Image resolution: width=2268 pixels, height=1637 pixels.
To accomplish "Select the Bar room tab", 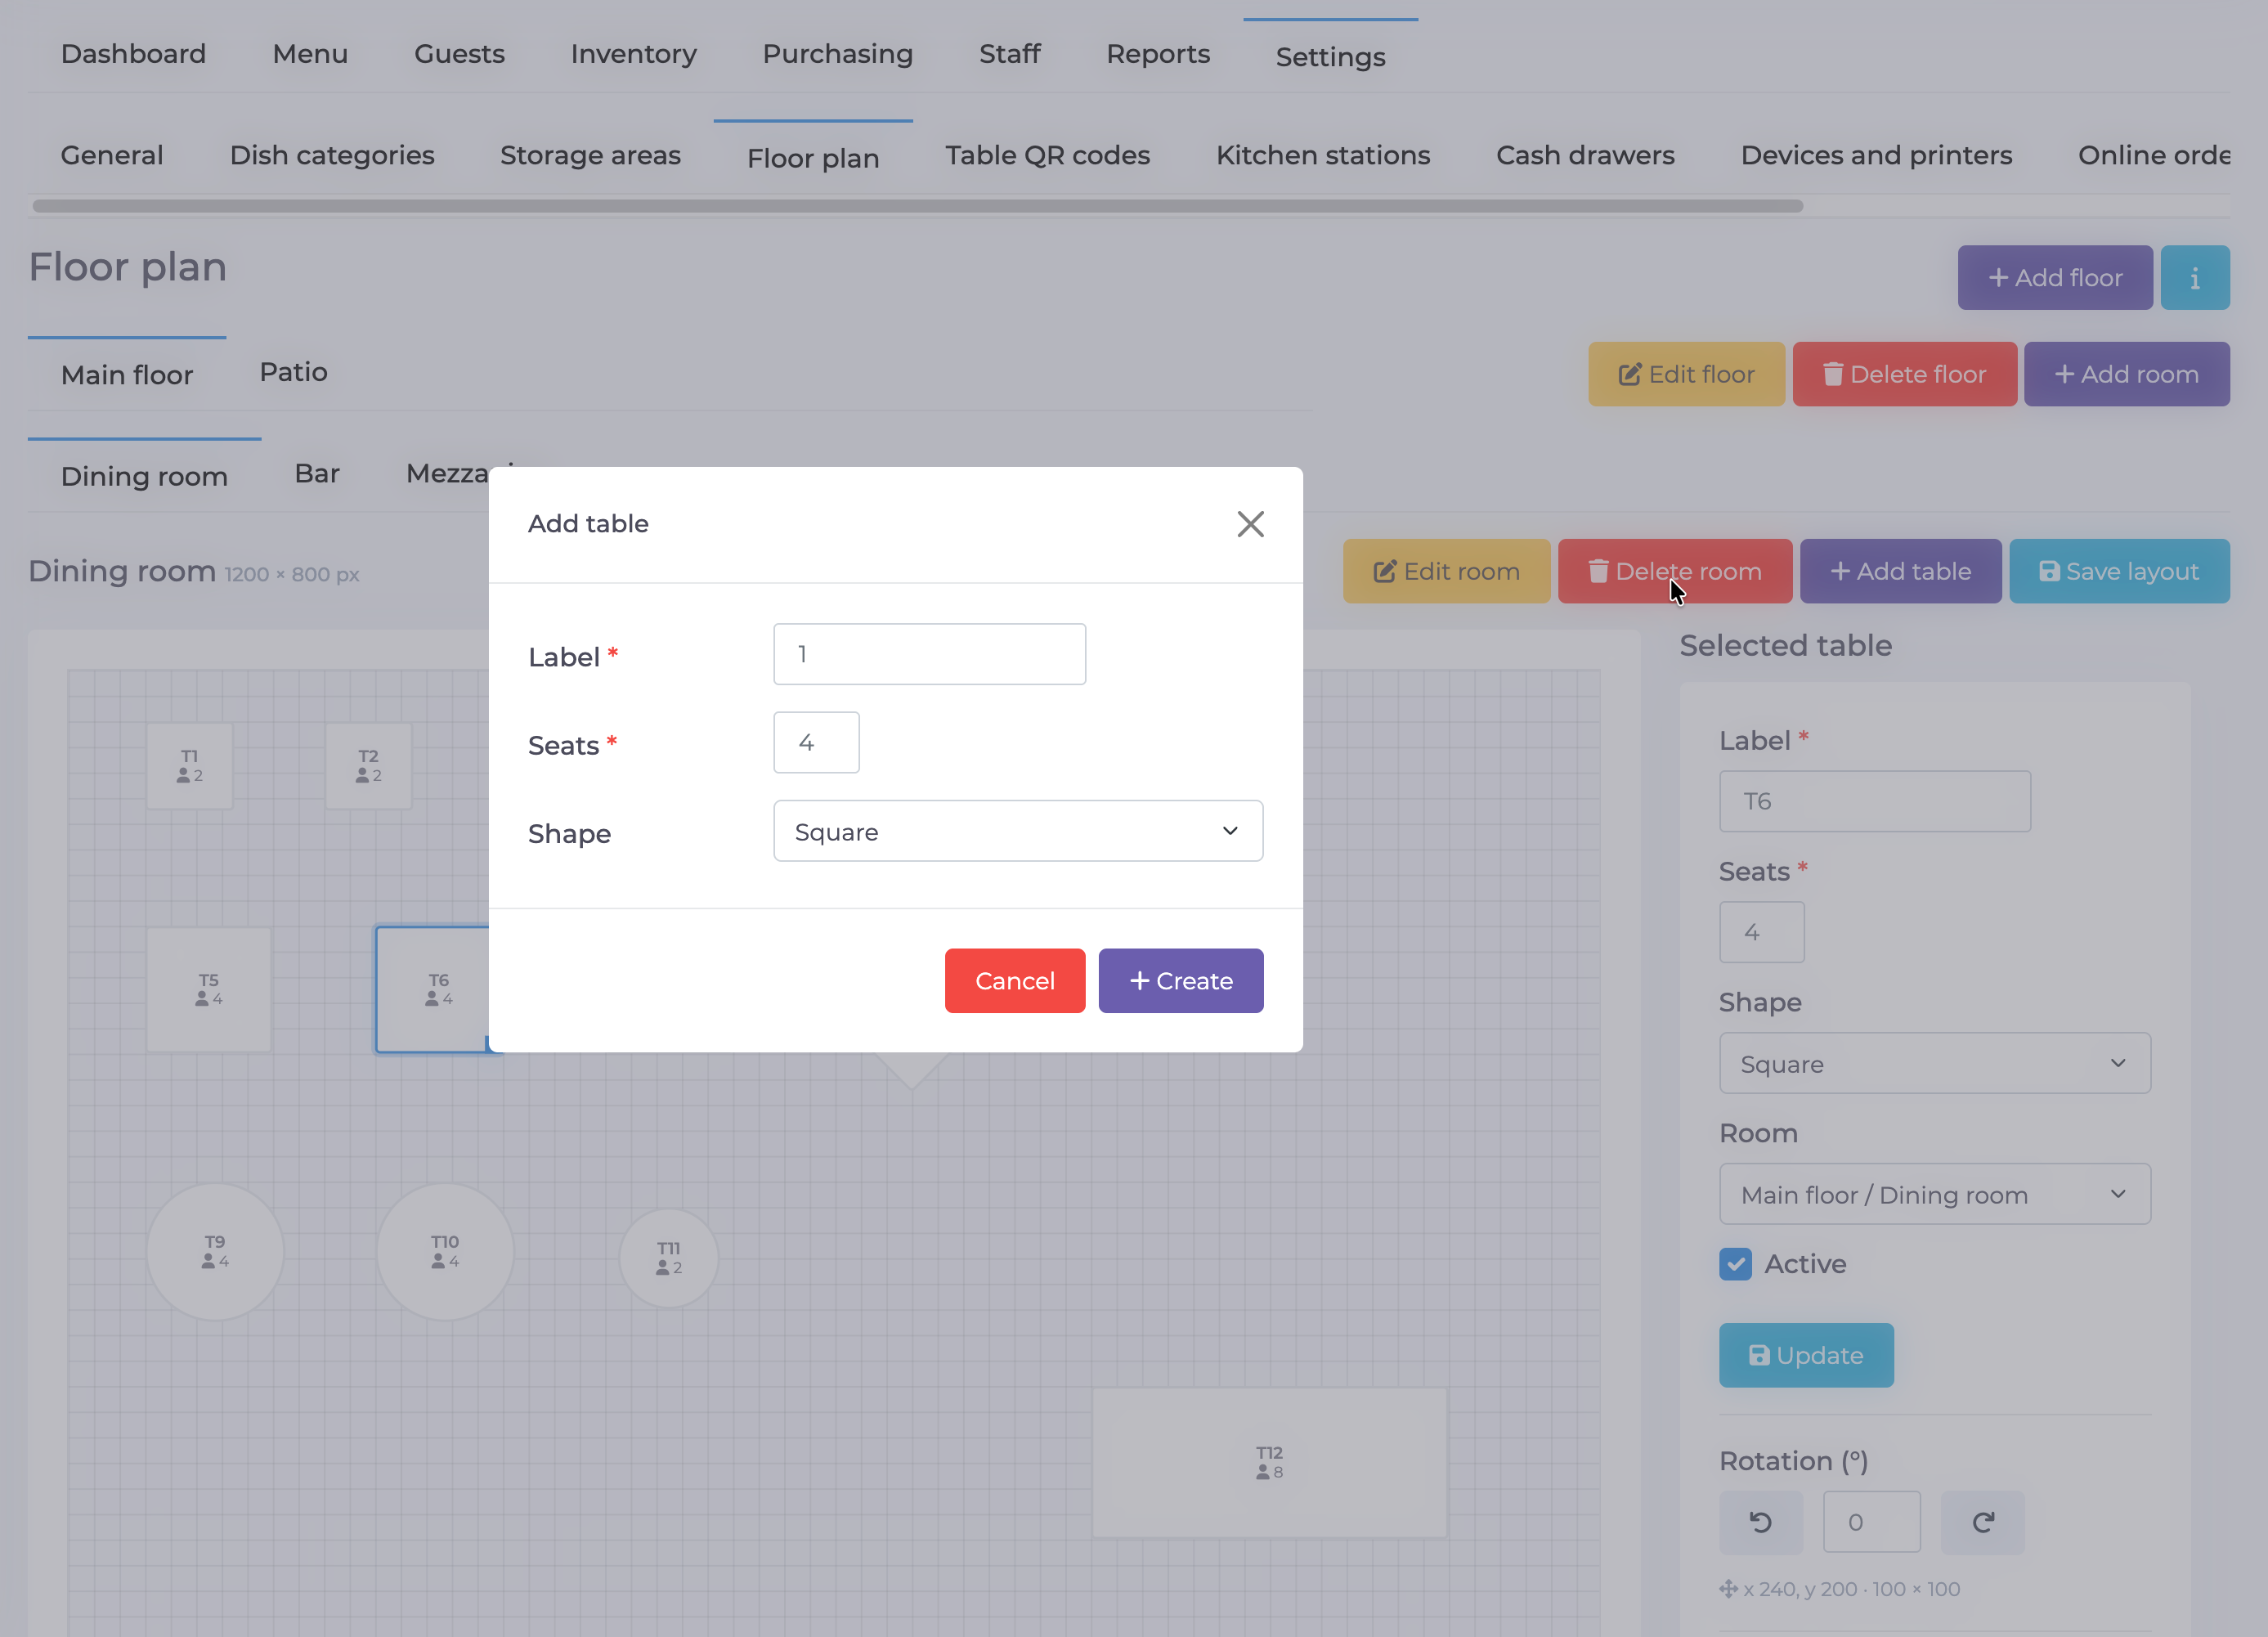I will 317,473.
